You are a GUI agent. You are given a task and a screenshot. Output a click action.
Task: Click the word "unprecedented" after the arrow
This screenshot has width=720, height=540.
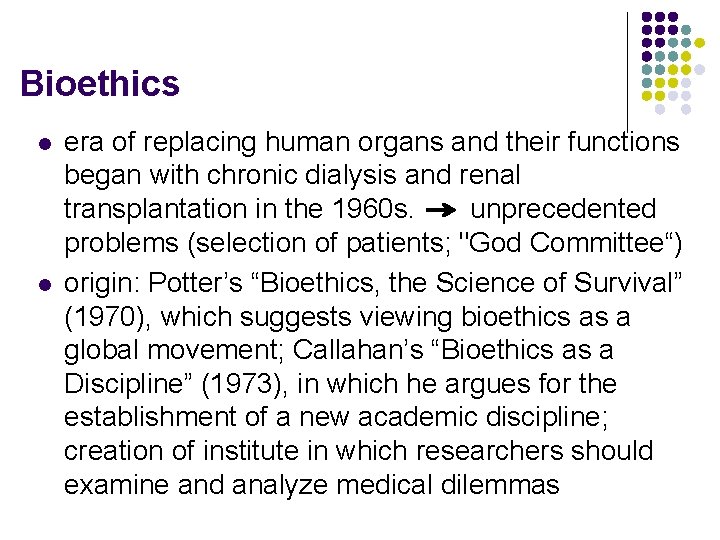pos(563,210)
